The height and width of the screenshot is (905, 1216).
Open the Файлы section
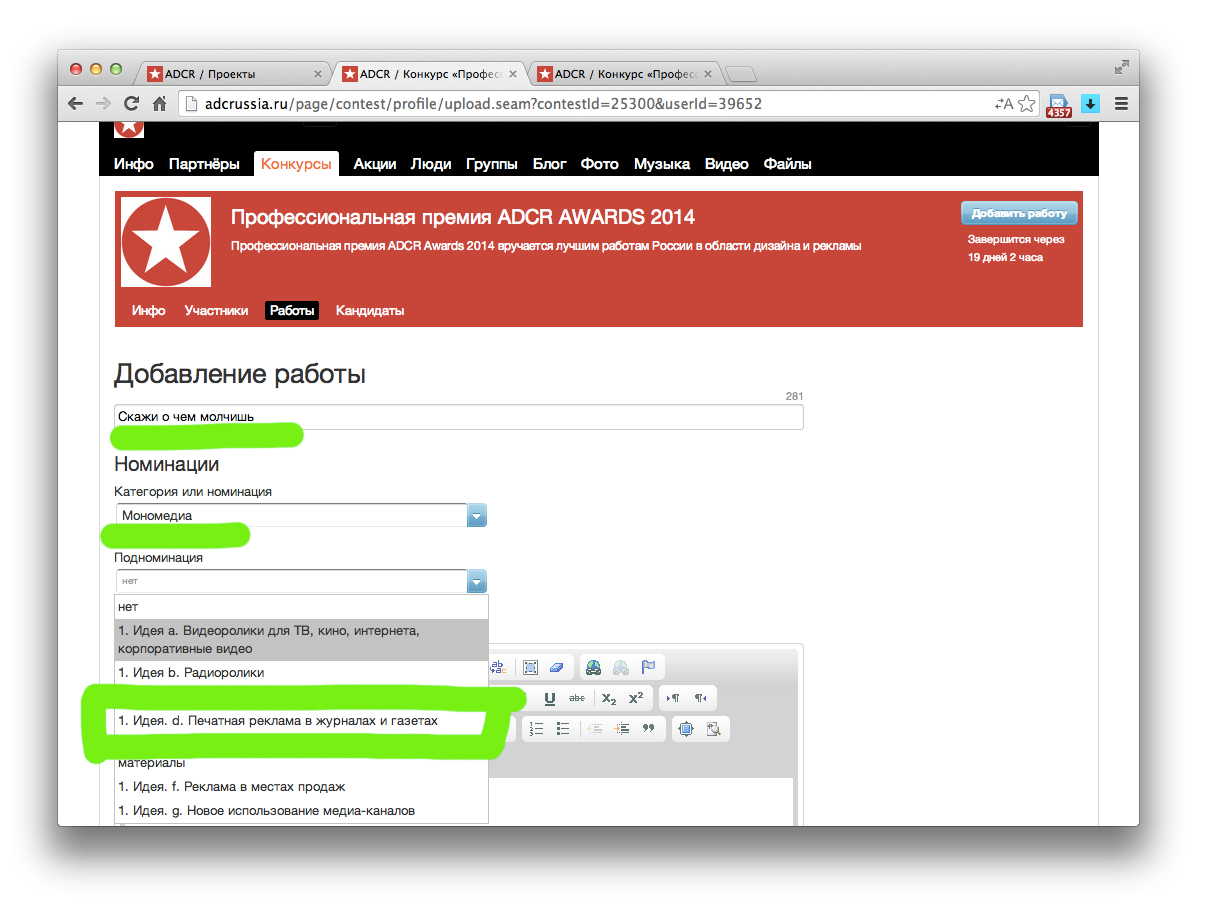[788, 164]
